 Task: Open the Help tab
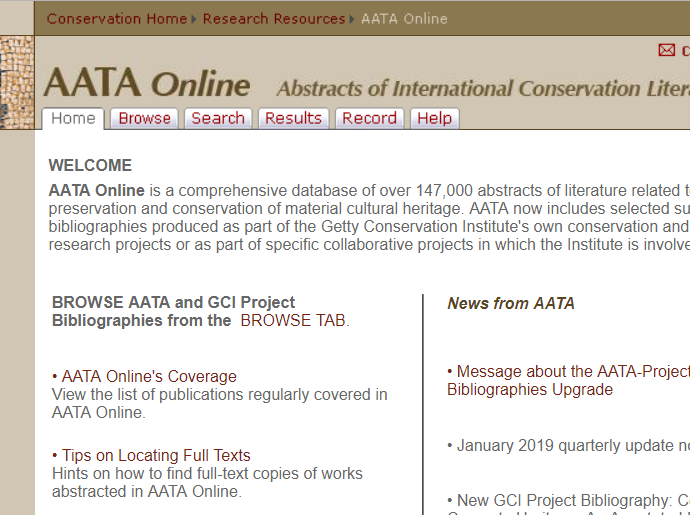(435, 118)
